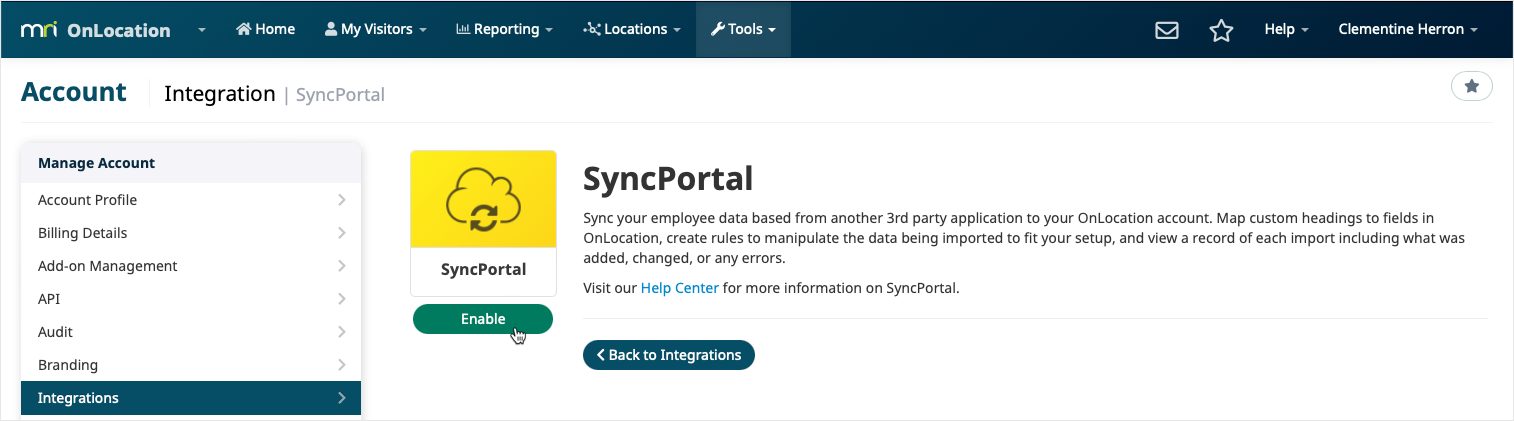
Task: Open Billing Details in the sidebar
Action: point(191,233)
